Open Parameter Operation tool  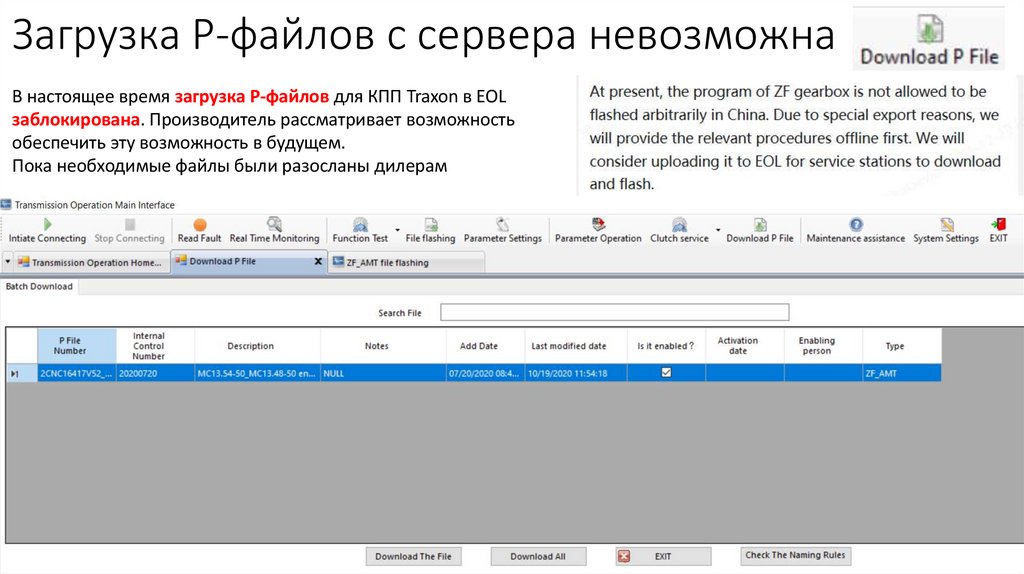point(598,231)
